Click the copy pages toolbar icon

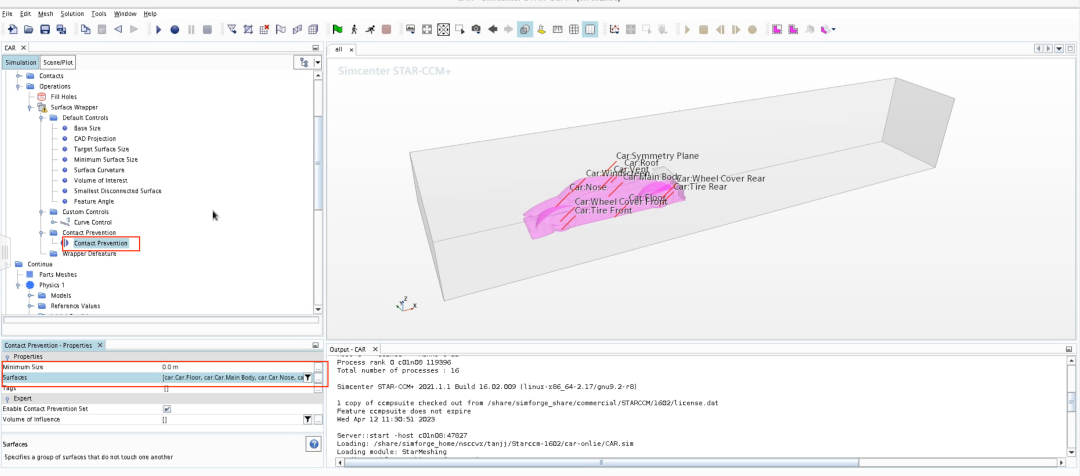pyautogui.click(x=85, y=29)
